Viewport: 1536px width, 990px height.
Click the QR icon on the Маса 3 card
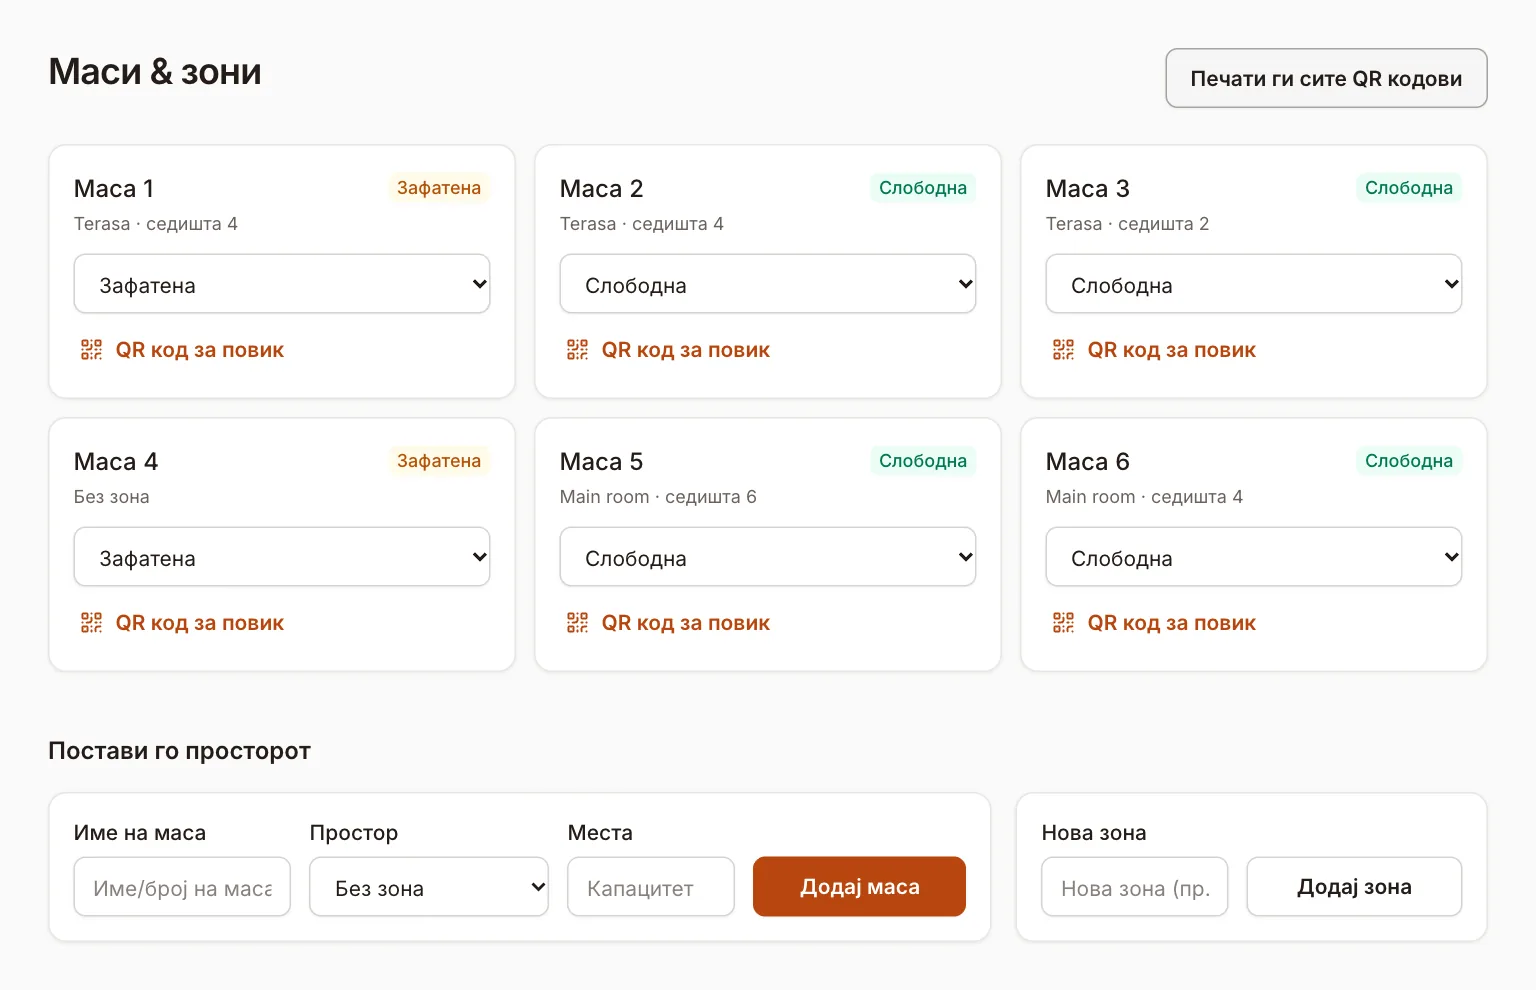[1063, 350]
